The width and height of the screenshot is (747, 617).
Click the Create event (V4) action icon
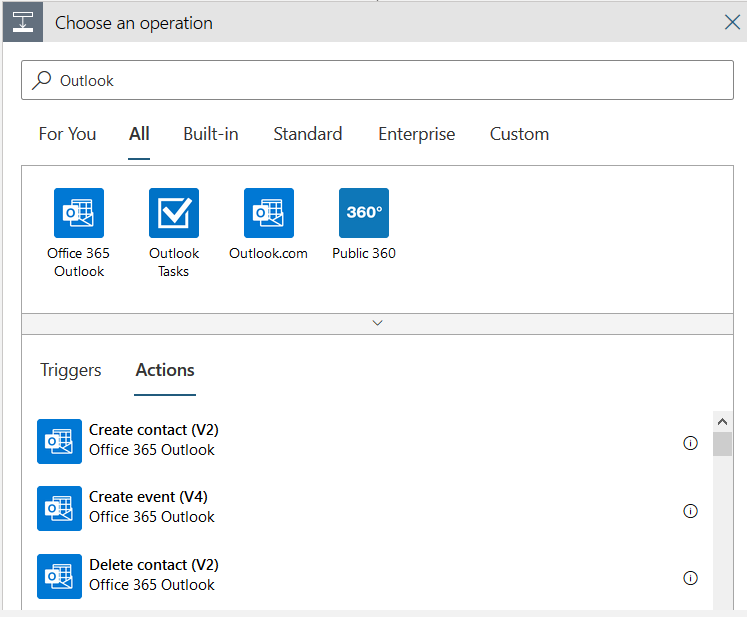pos(59,508)
